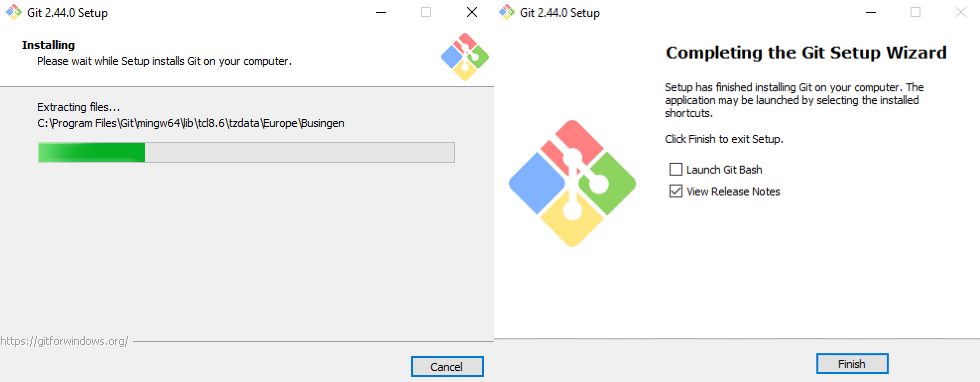This screenshot has width=980, height=382.
Task: Click the extracting file path text
Action: coord(191,123)
